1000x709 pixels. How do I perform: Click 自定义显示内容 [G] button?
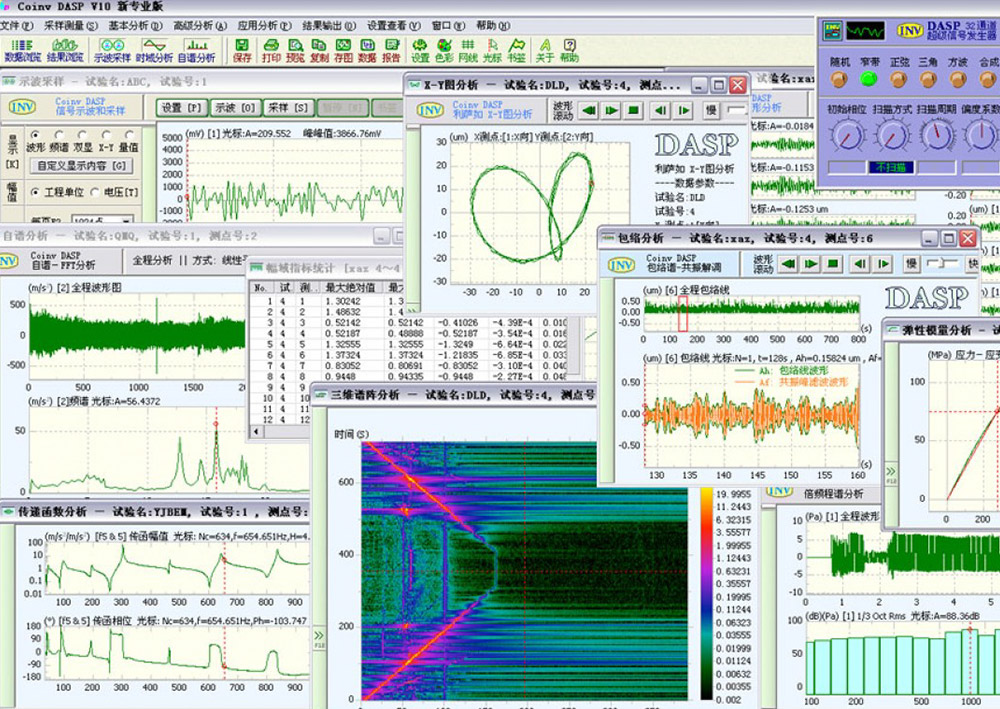pos(82,166)
